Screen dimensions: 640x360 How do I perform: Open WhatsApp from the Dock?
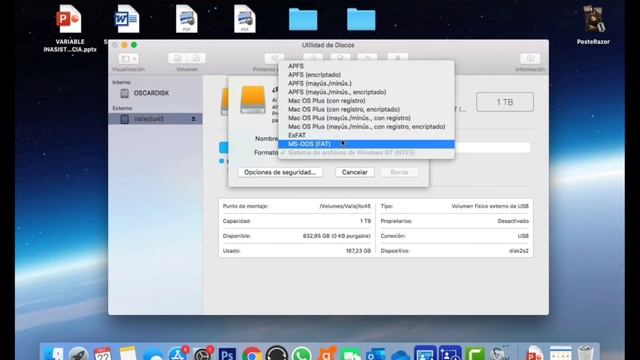[301, 353]
